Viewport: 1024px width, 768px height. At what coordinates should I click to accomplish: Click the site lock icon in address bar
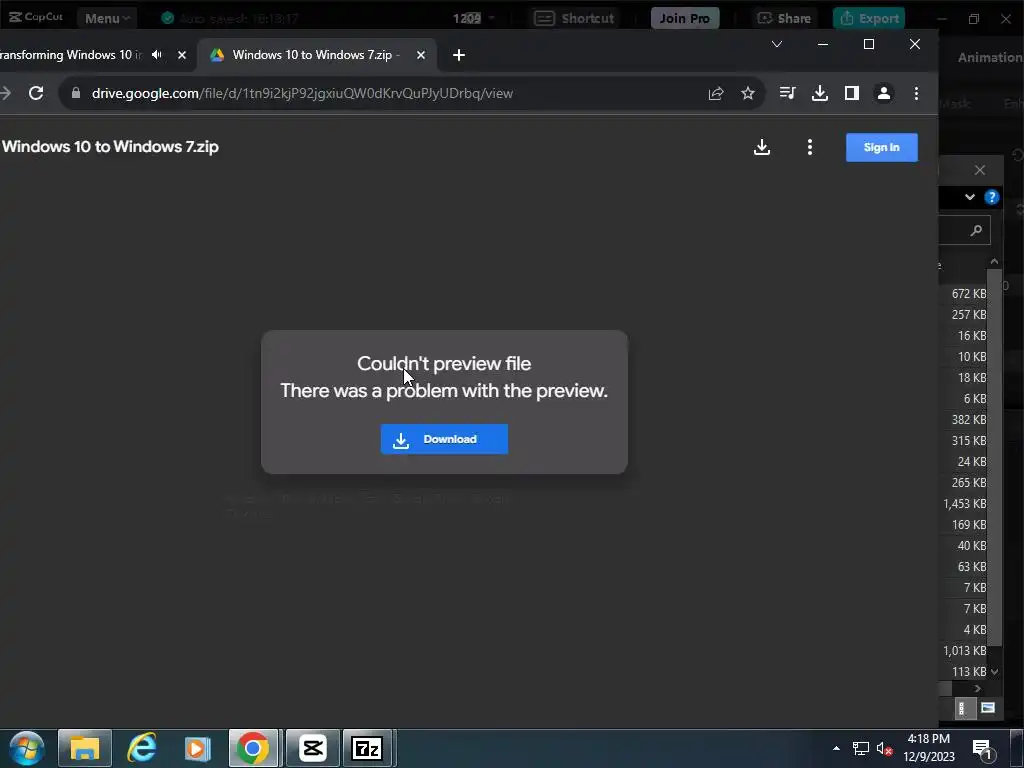(76, 93)
